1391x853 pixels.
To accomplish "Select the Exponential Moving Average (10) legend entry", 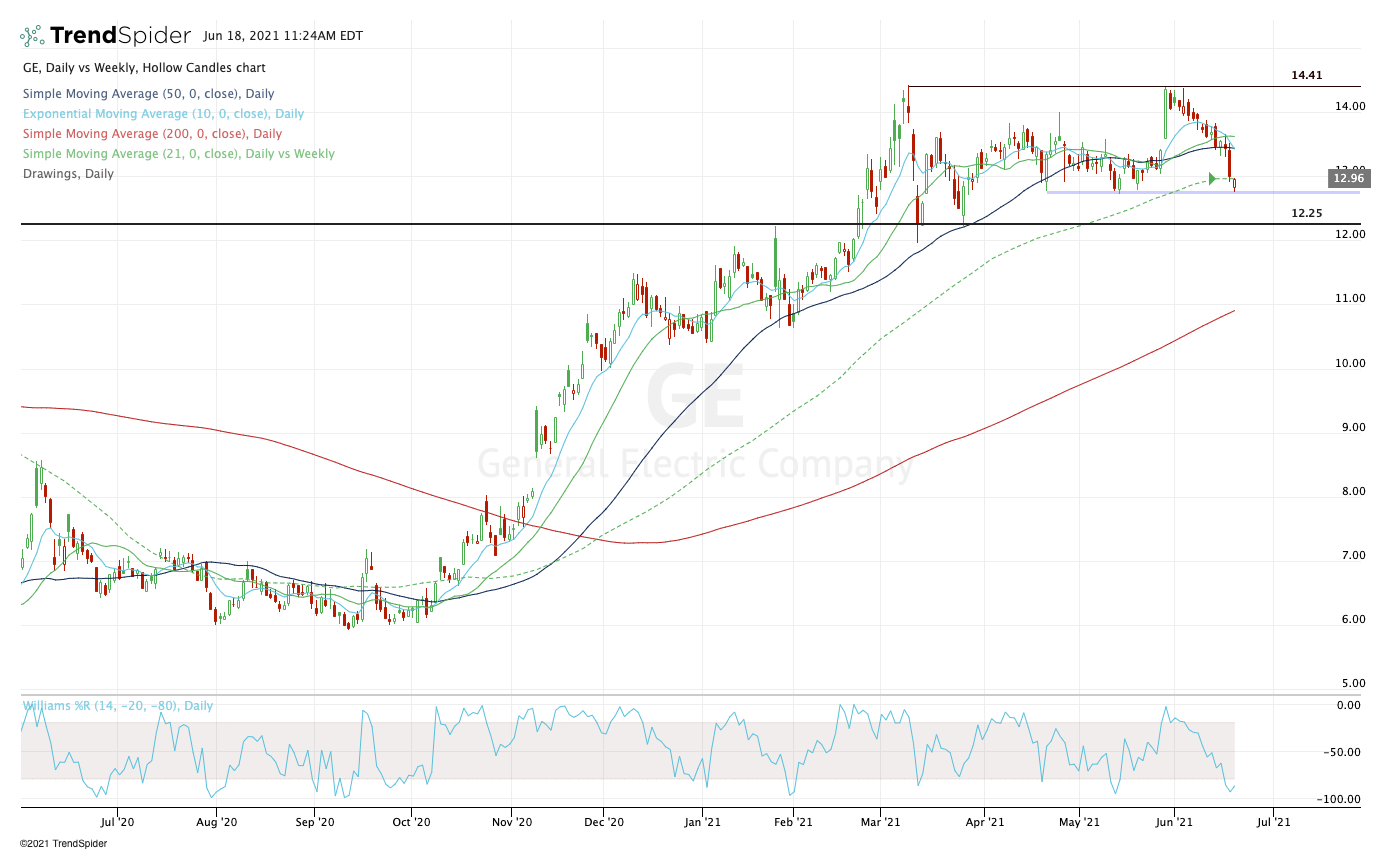I will [x=163, y=114].
